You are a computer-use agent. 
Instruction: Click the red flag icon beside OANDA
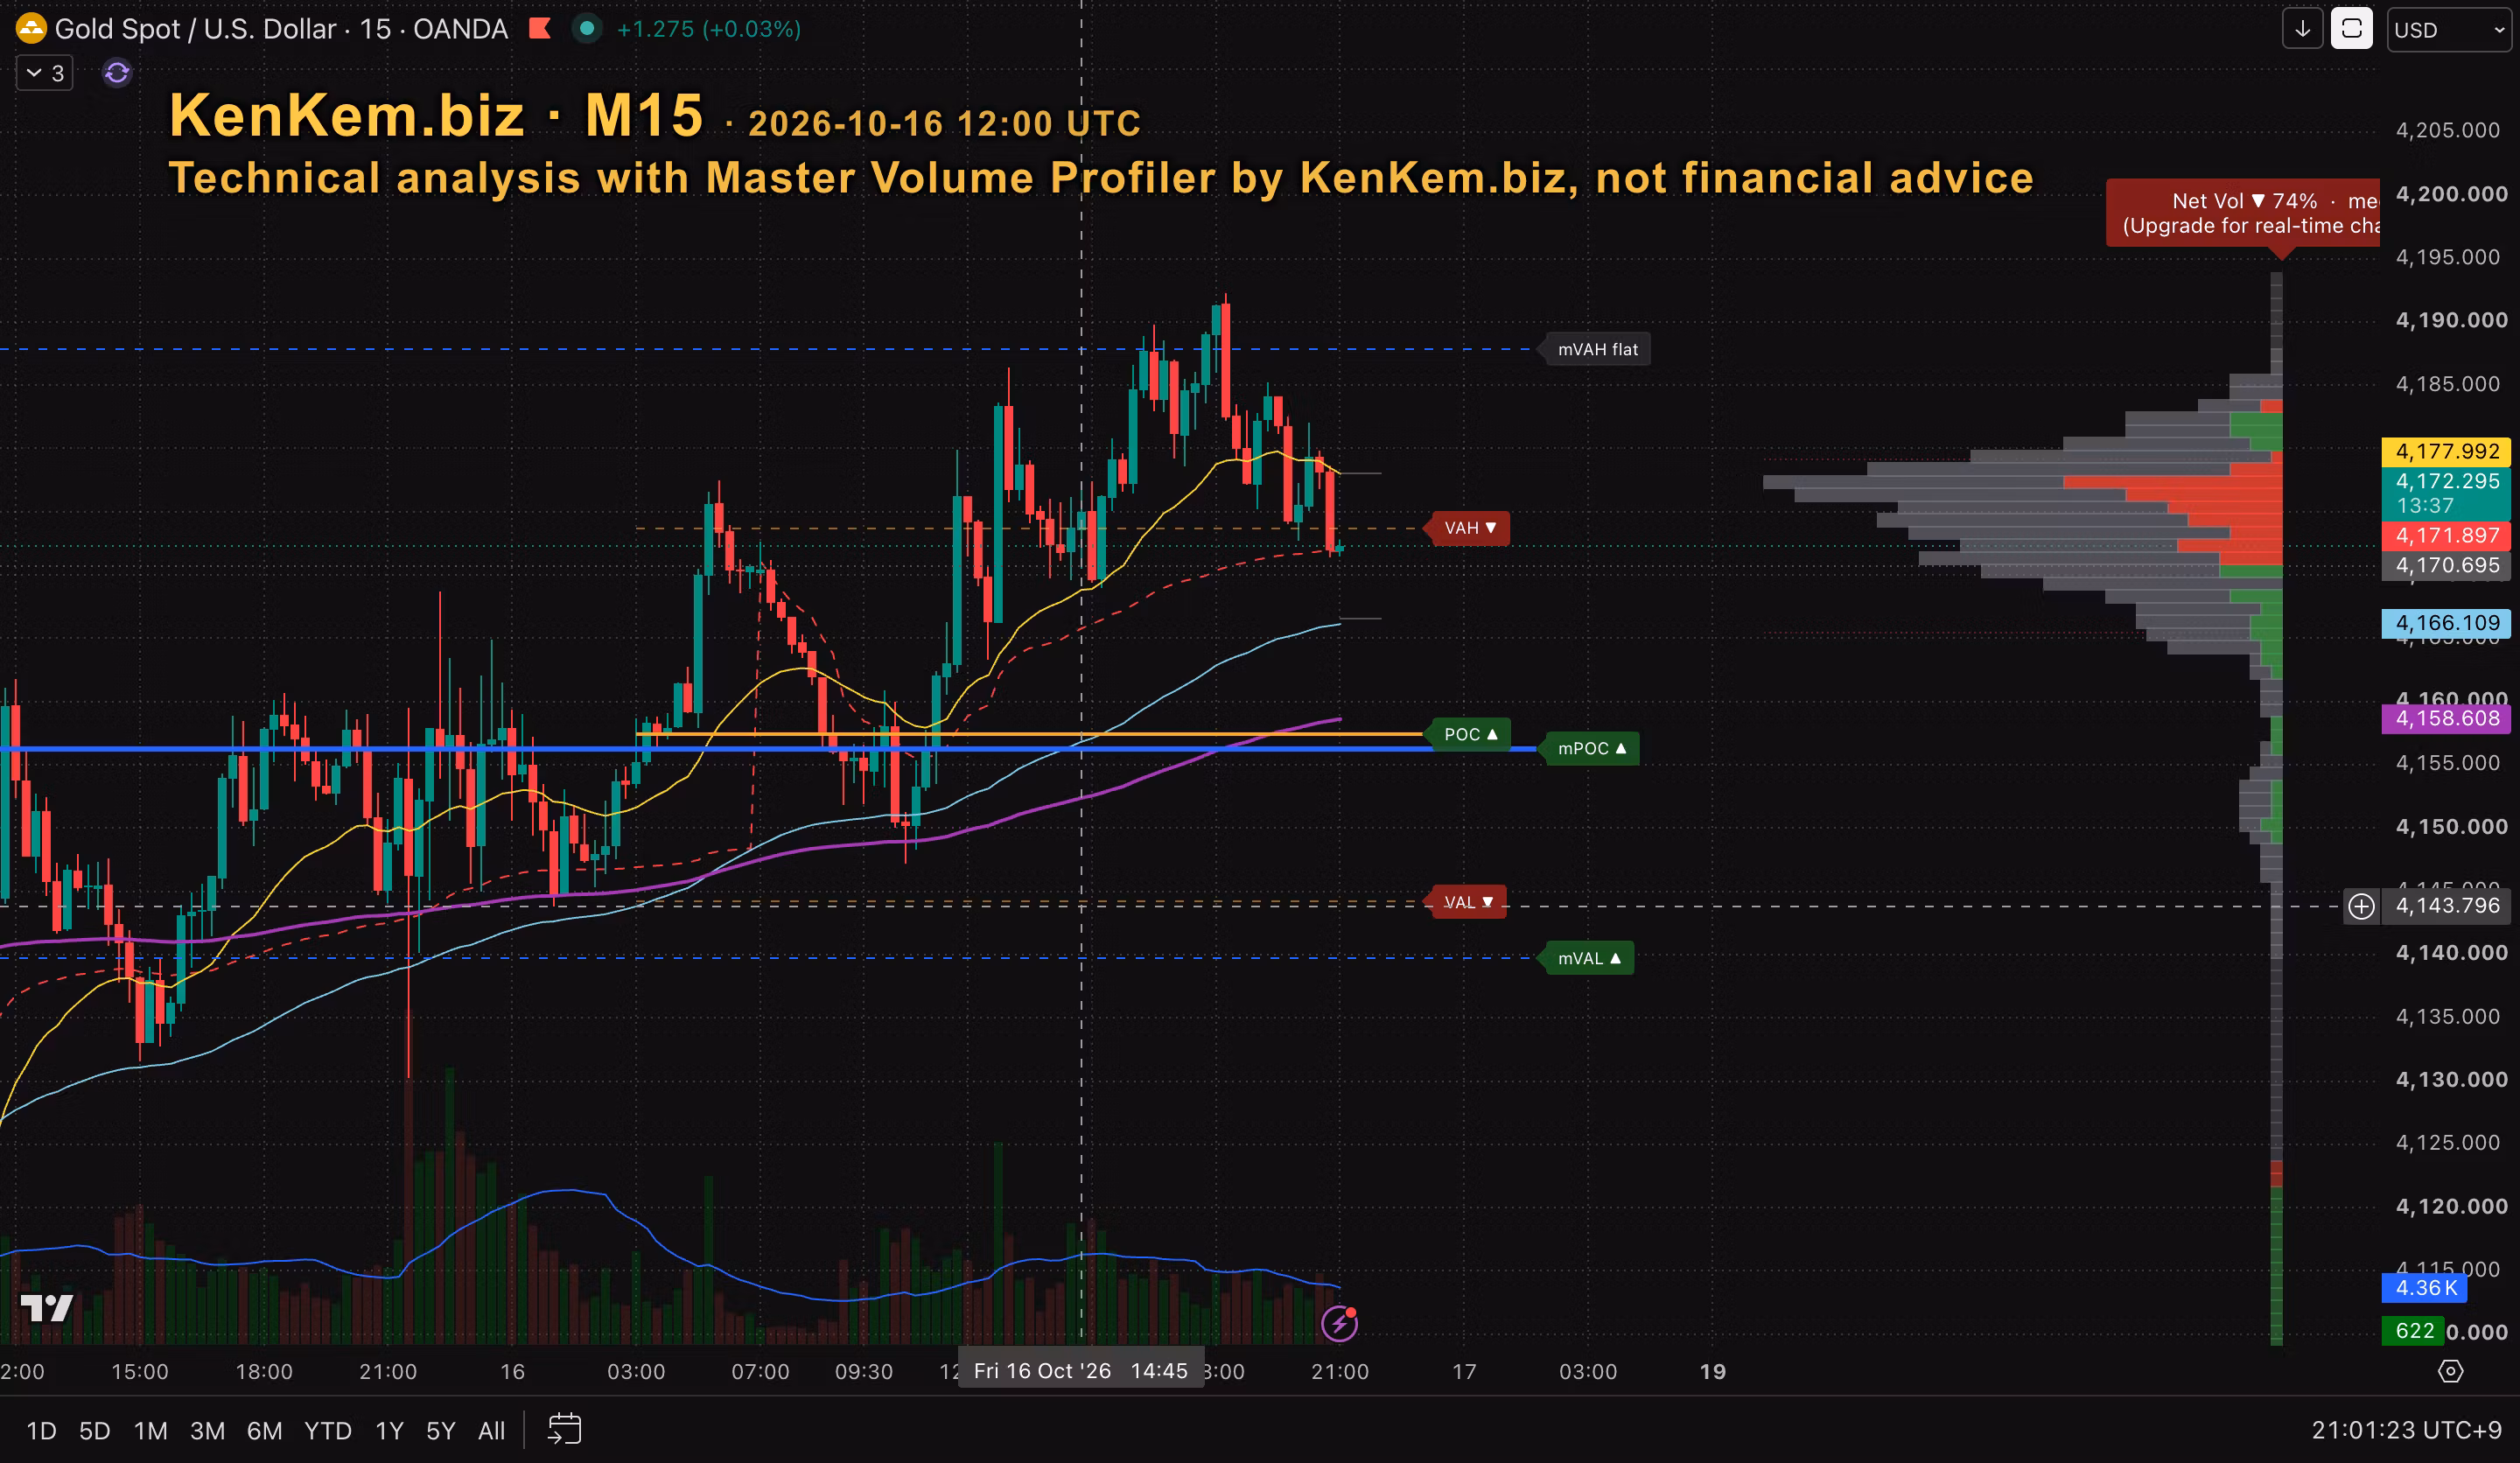540,29
